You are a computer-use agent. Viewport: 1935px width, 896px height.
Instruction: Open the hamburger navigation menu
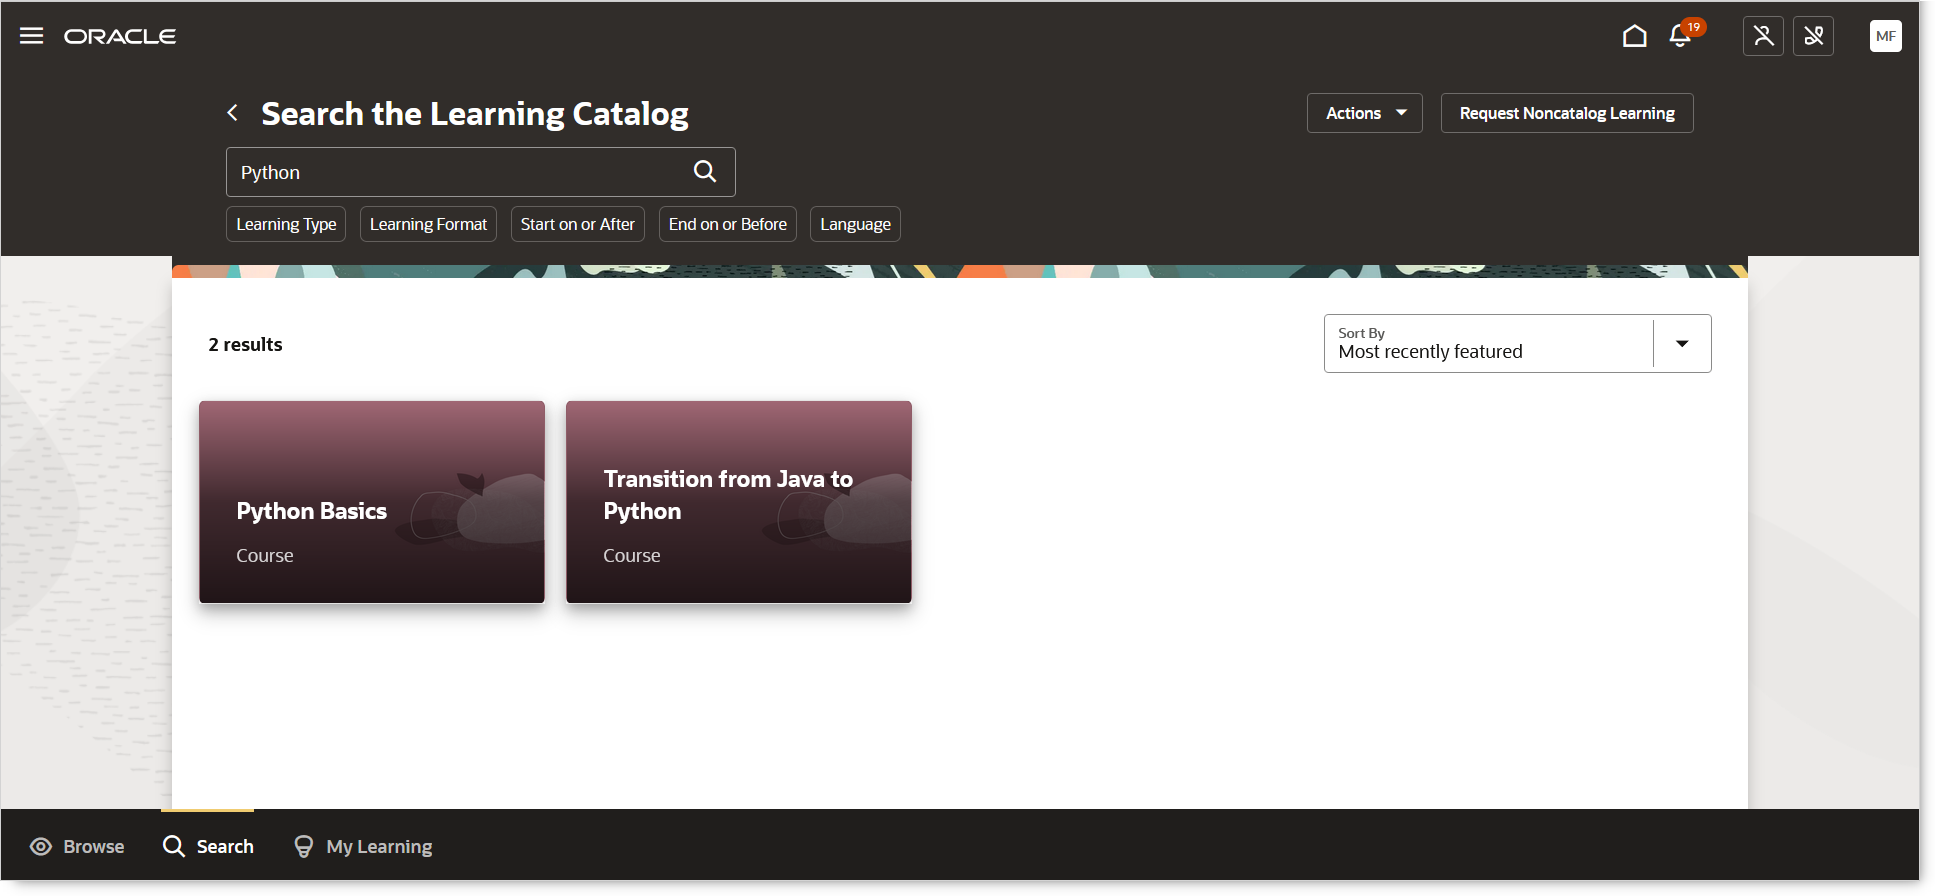32,36
